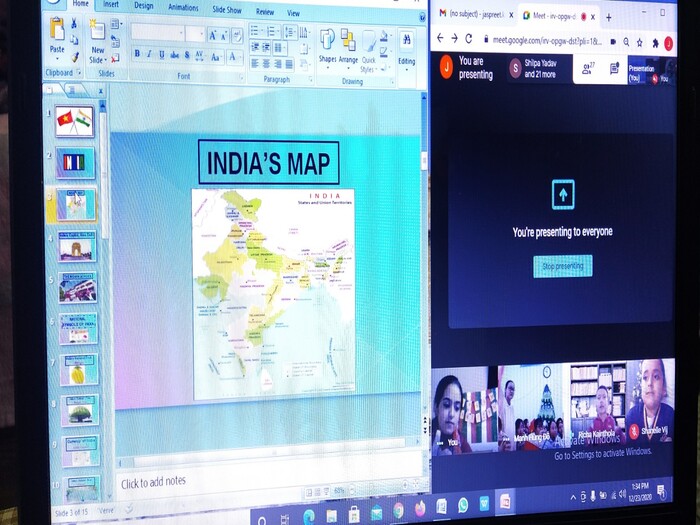Center text in Paragraph group
This screenshot has height=525, width=700.
tap(267, 64)
